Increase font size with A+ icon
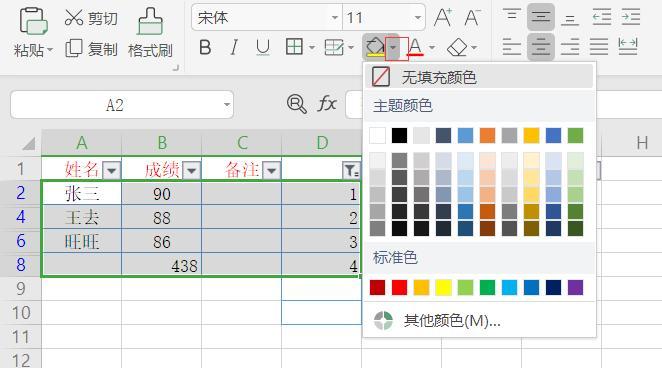 [x=443, y=18]
